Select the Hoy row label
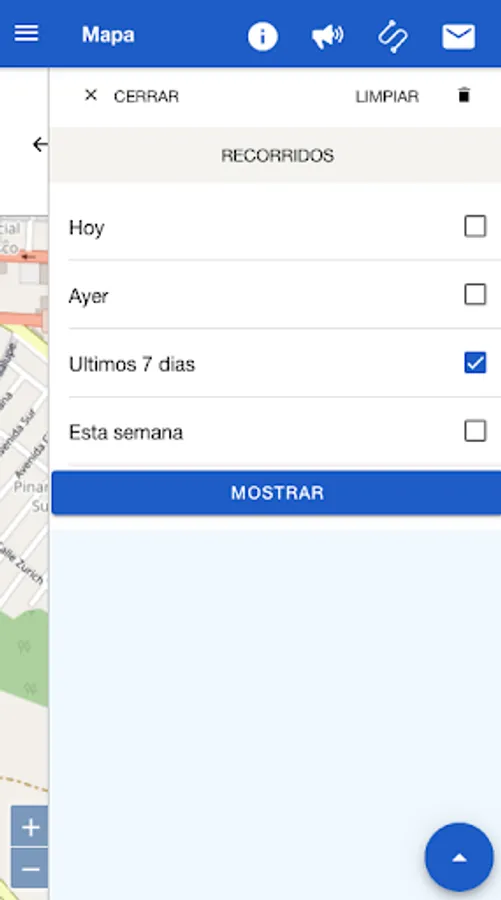The width and height of the screenshot is (501, 900). (x=87, y=228)
